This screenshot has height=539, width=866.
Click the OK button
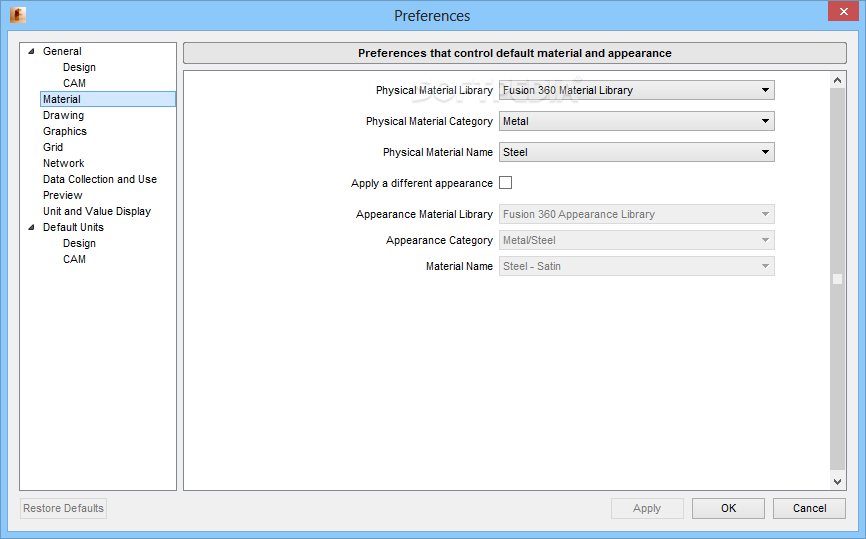(728, 508)
